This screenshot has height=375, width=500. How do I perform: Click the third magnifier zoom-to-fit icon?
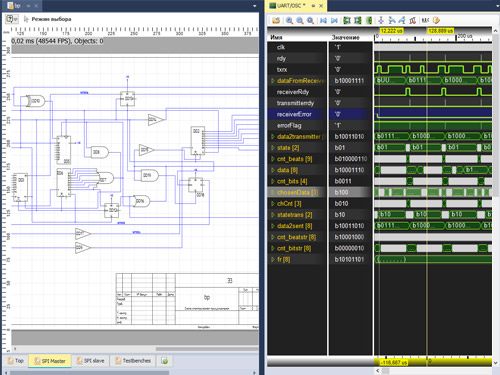(310, 20)
